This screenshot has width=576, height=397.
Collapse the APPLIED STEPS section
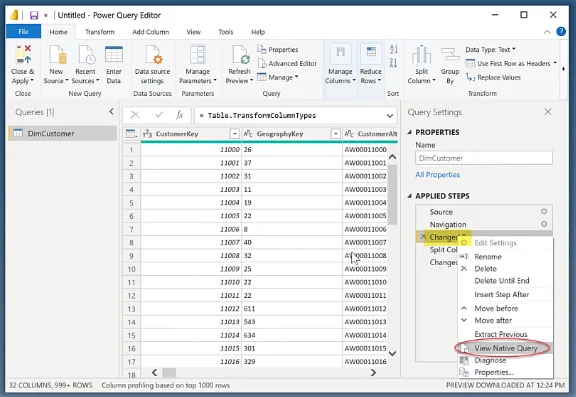point(410,196)
